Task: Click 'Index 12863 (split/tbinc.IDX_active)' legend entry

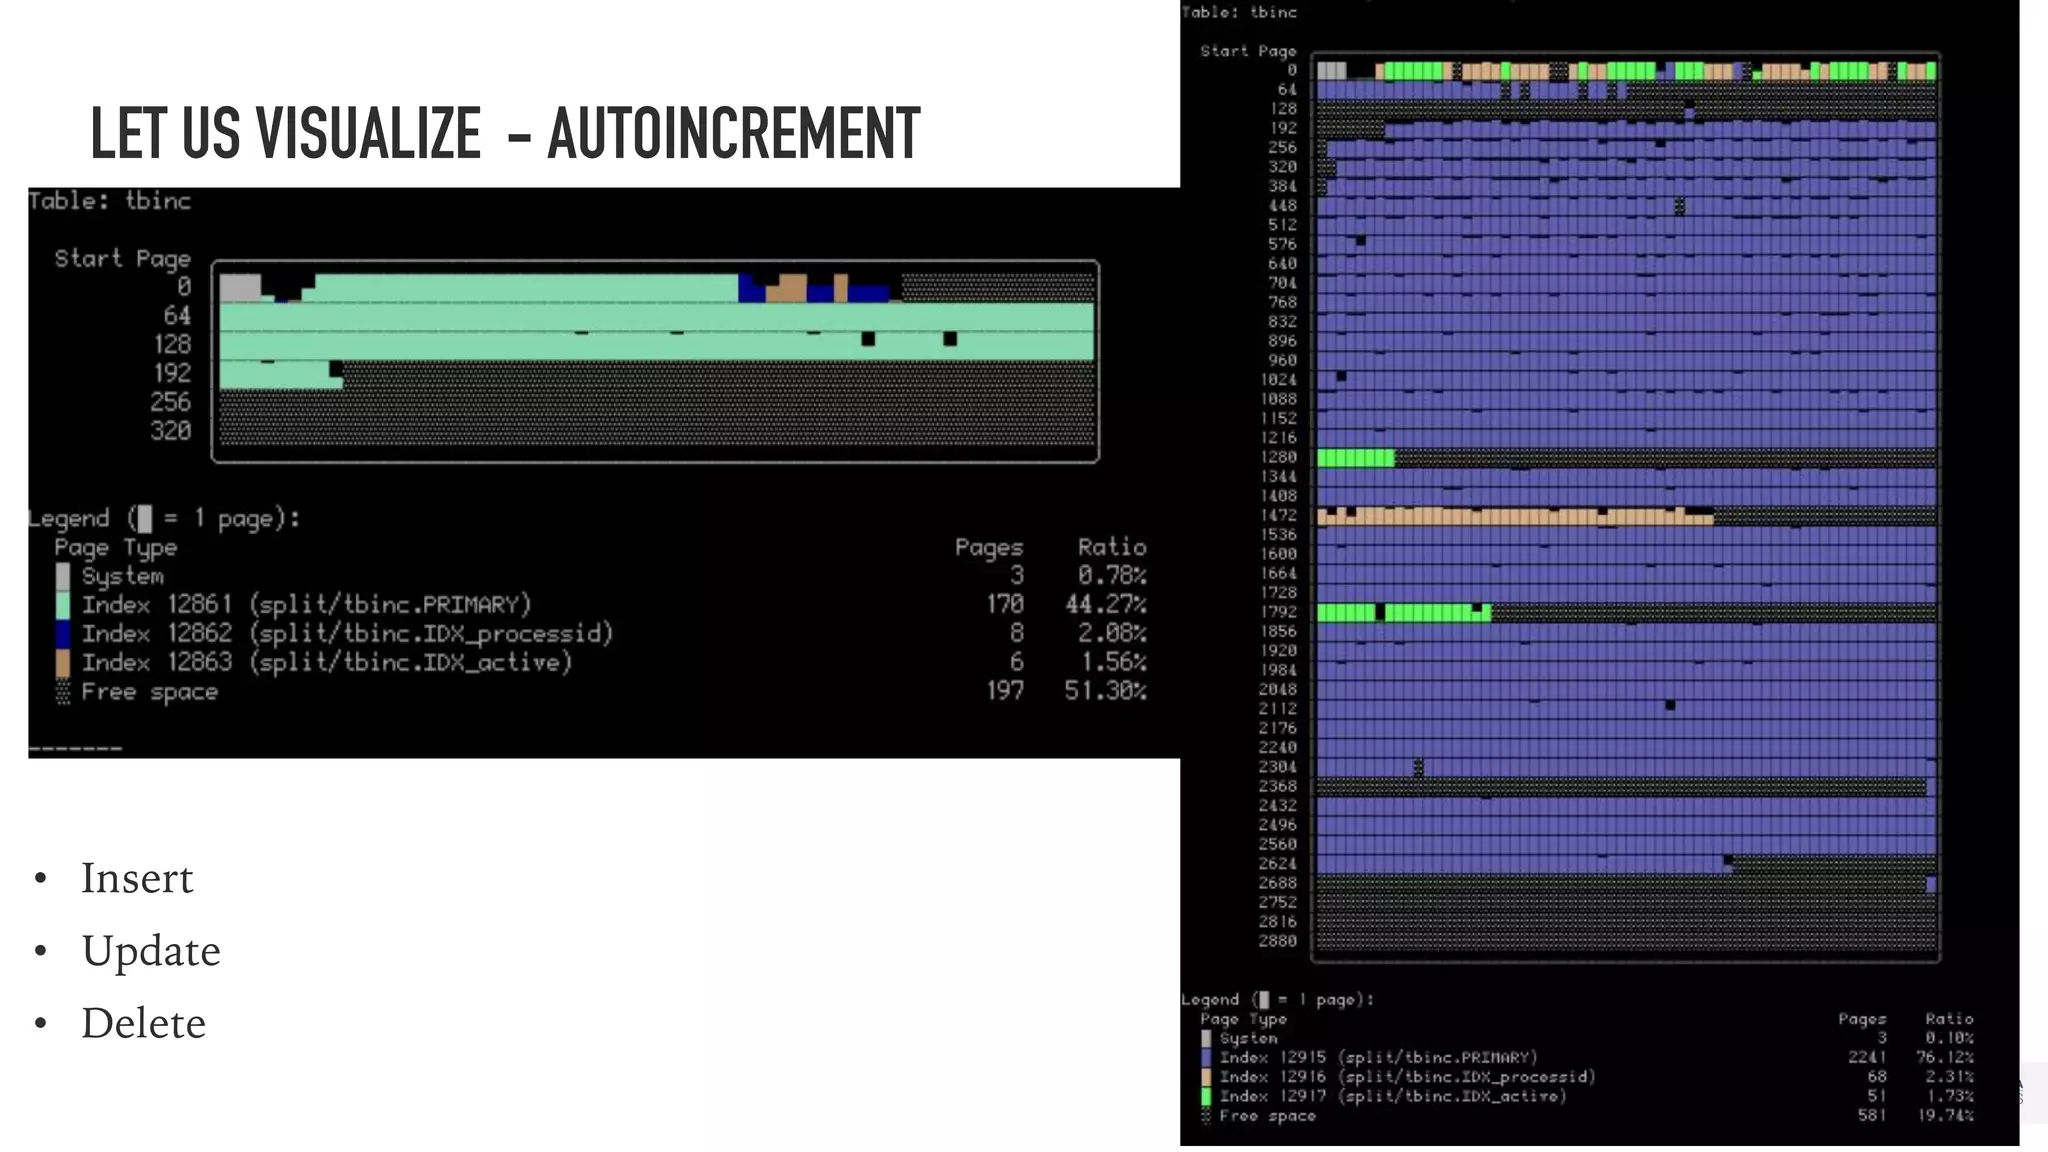Action: pos(327,663)
